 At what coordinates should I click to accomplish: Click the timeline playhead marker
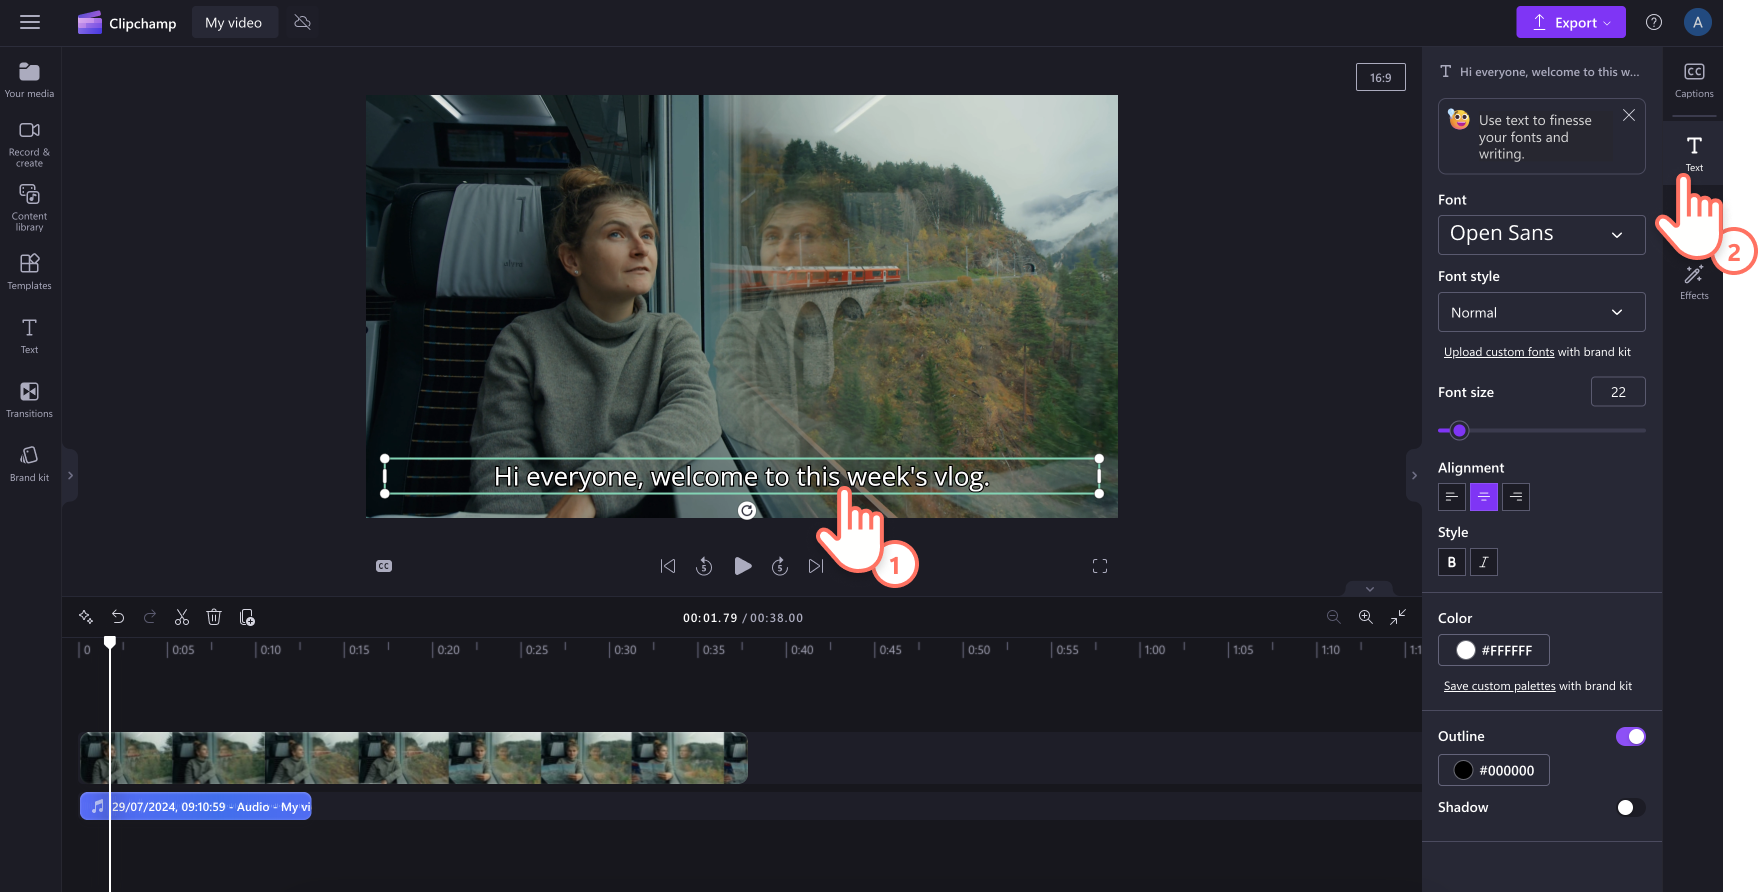[110, 642]
